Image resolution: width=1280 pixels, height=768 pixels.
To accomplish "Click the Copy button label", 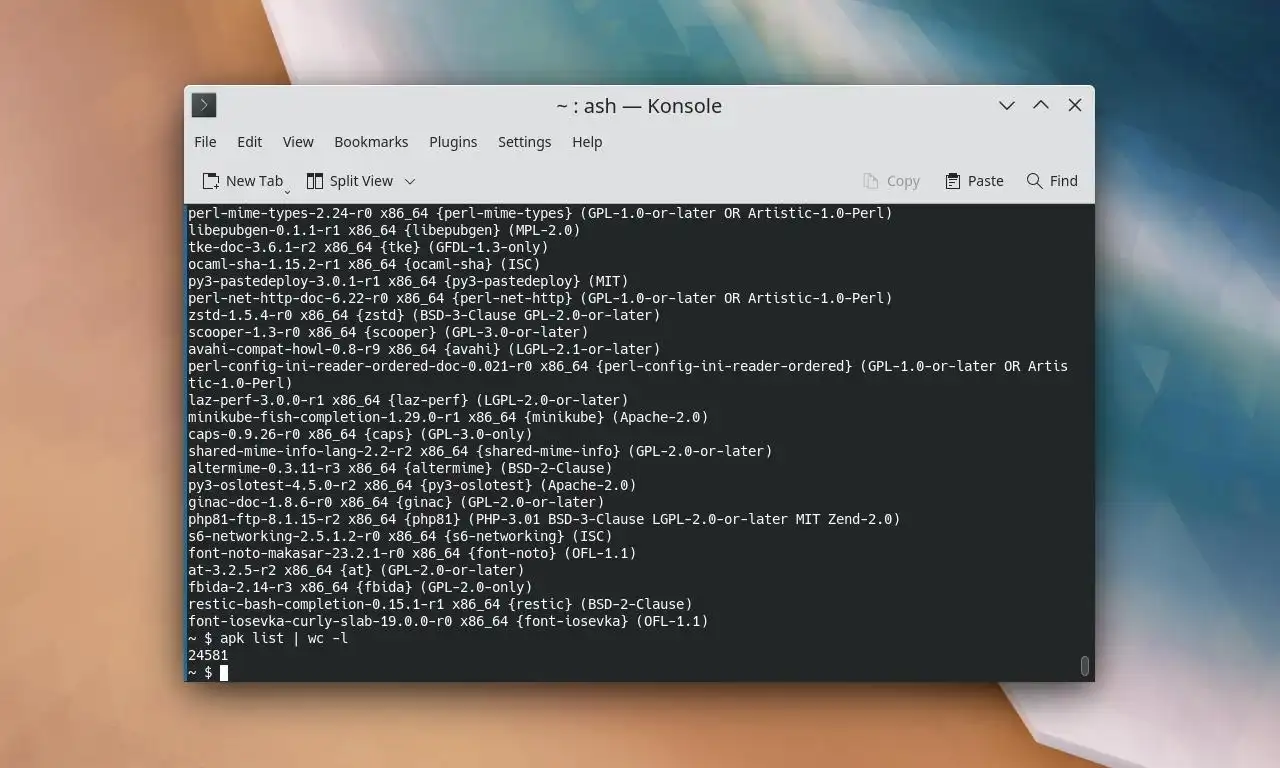I will point(903,181).
